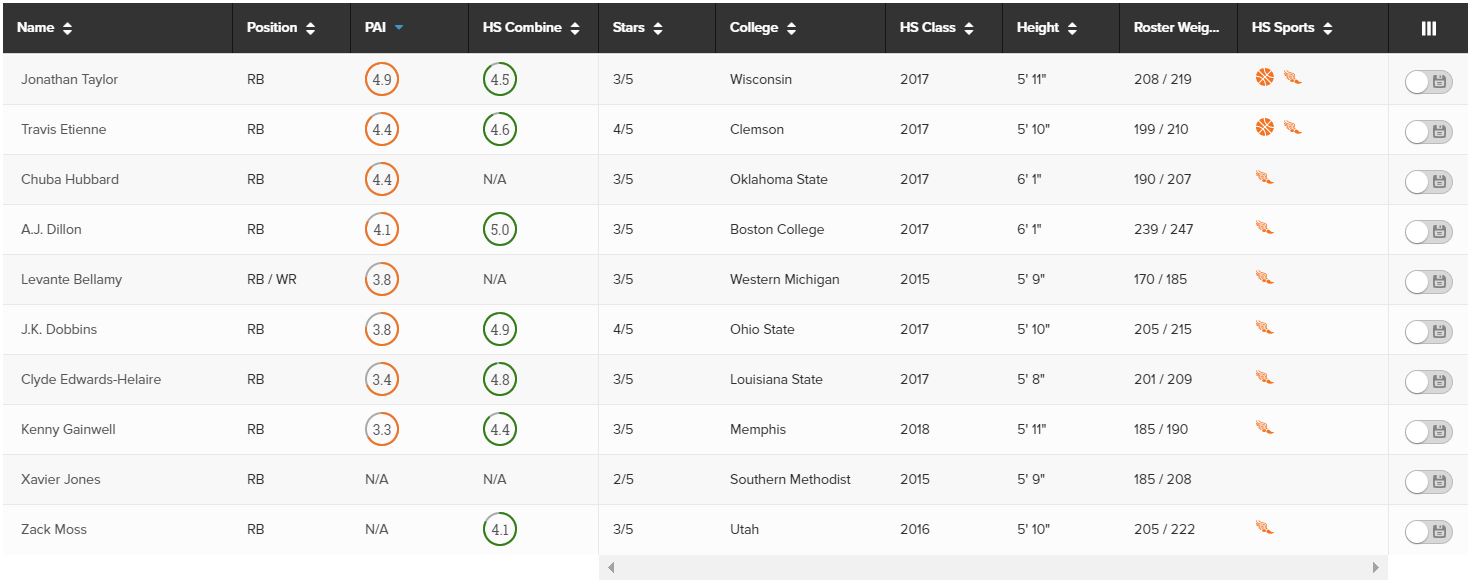This screenshot has height=587, width=1472.
Task: Click the College column header
Action: click(763, 28)
